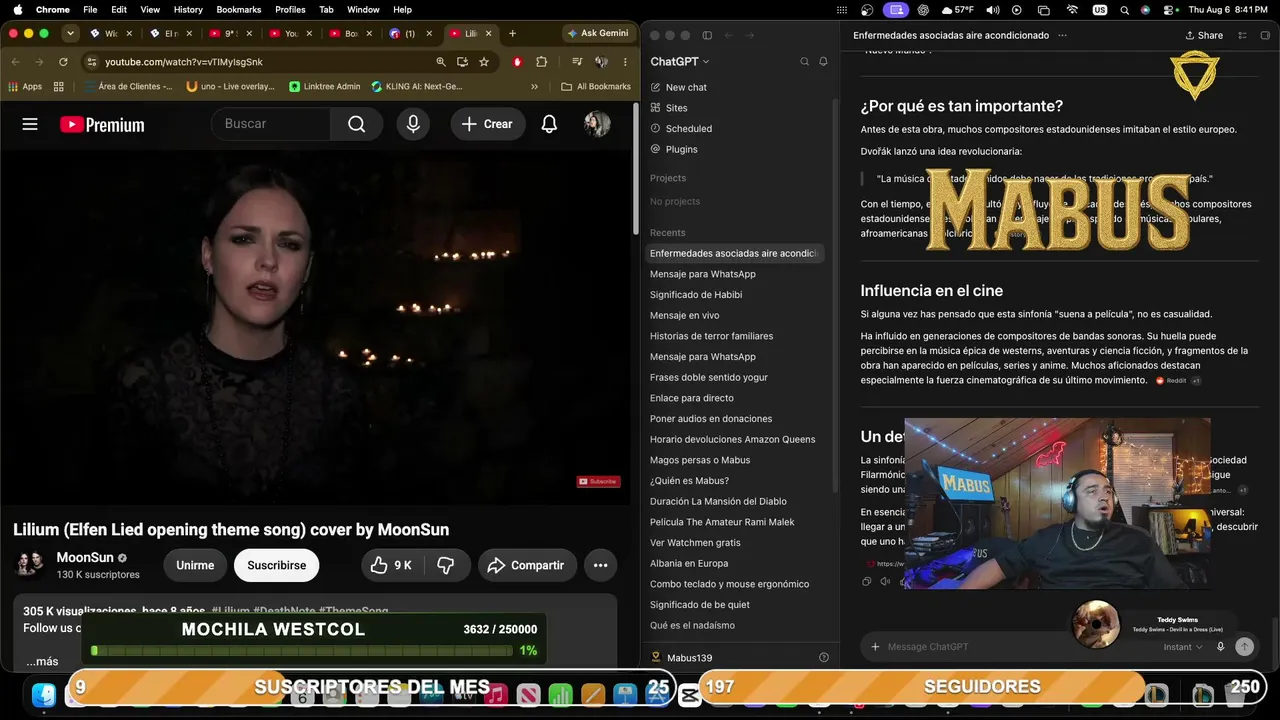Click the Ask Gemini button
Image resolution: width=1280 pixels, height=720 pixels.
598,33
